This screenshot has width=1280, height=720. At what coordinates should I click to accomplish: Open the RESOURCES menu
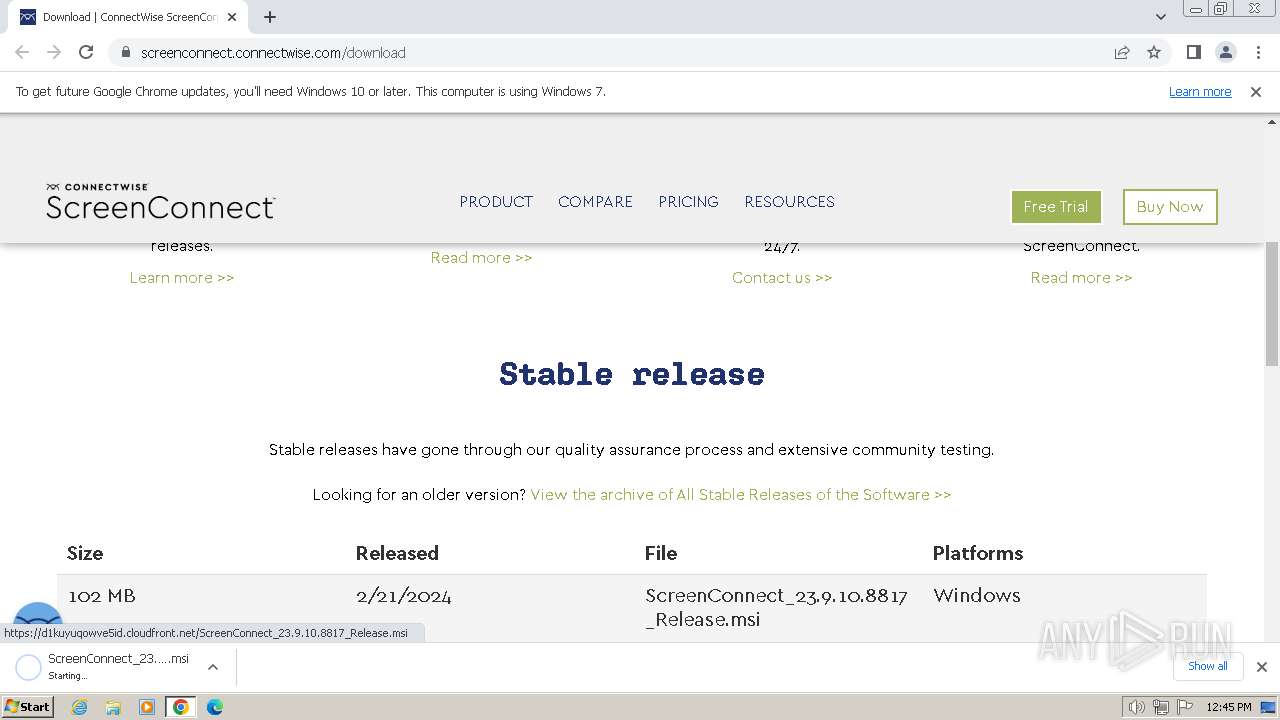coord(789,202)
